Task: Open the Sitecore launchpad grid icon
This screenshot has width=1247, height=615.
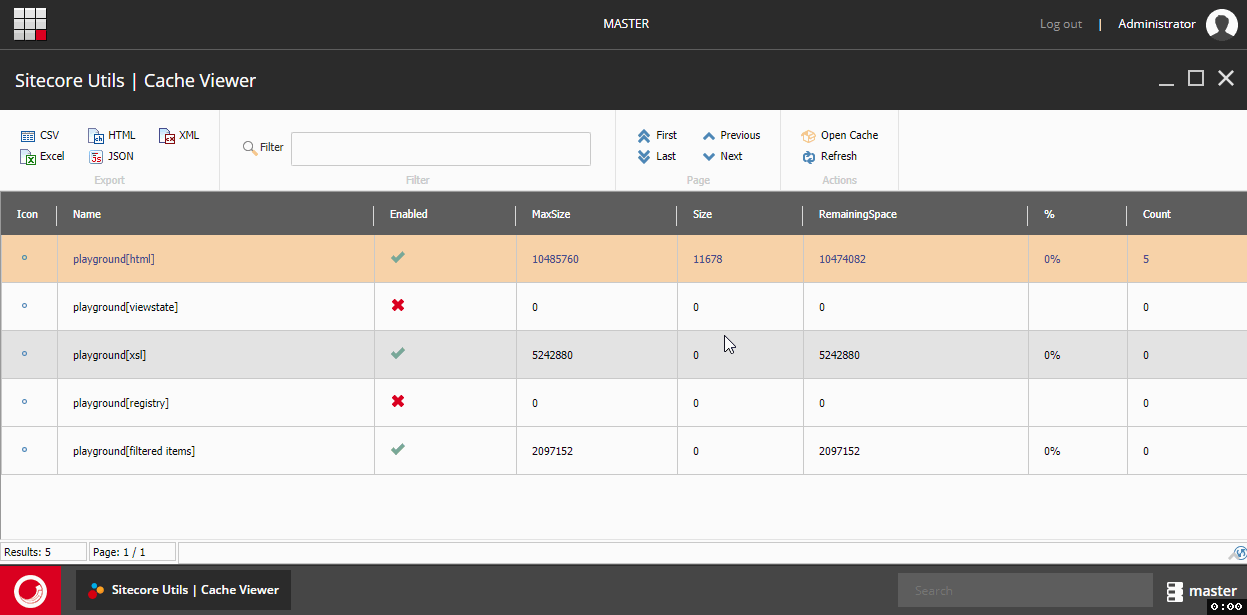Action: [x=30, y=24]
